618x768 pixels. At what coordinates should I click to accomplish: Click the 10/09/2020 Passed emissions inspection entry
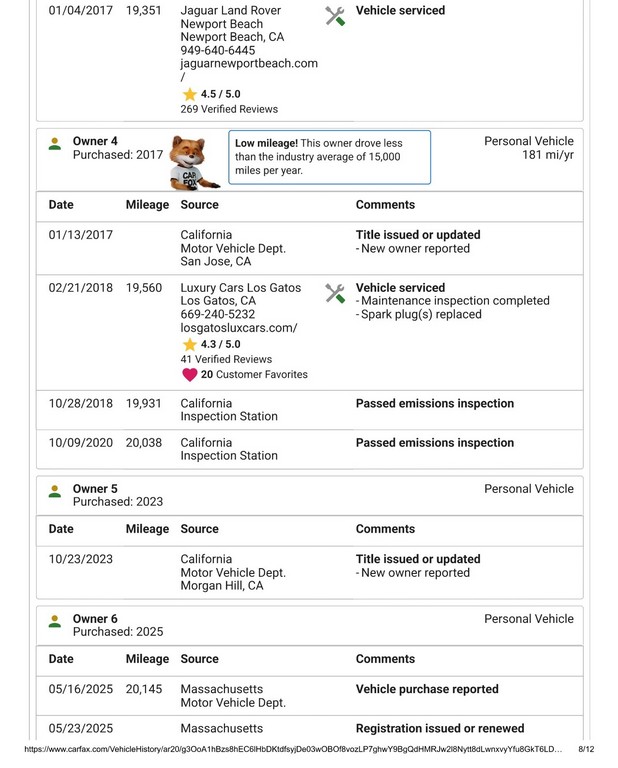434,443
